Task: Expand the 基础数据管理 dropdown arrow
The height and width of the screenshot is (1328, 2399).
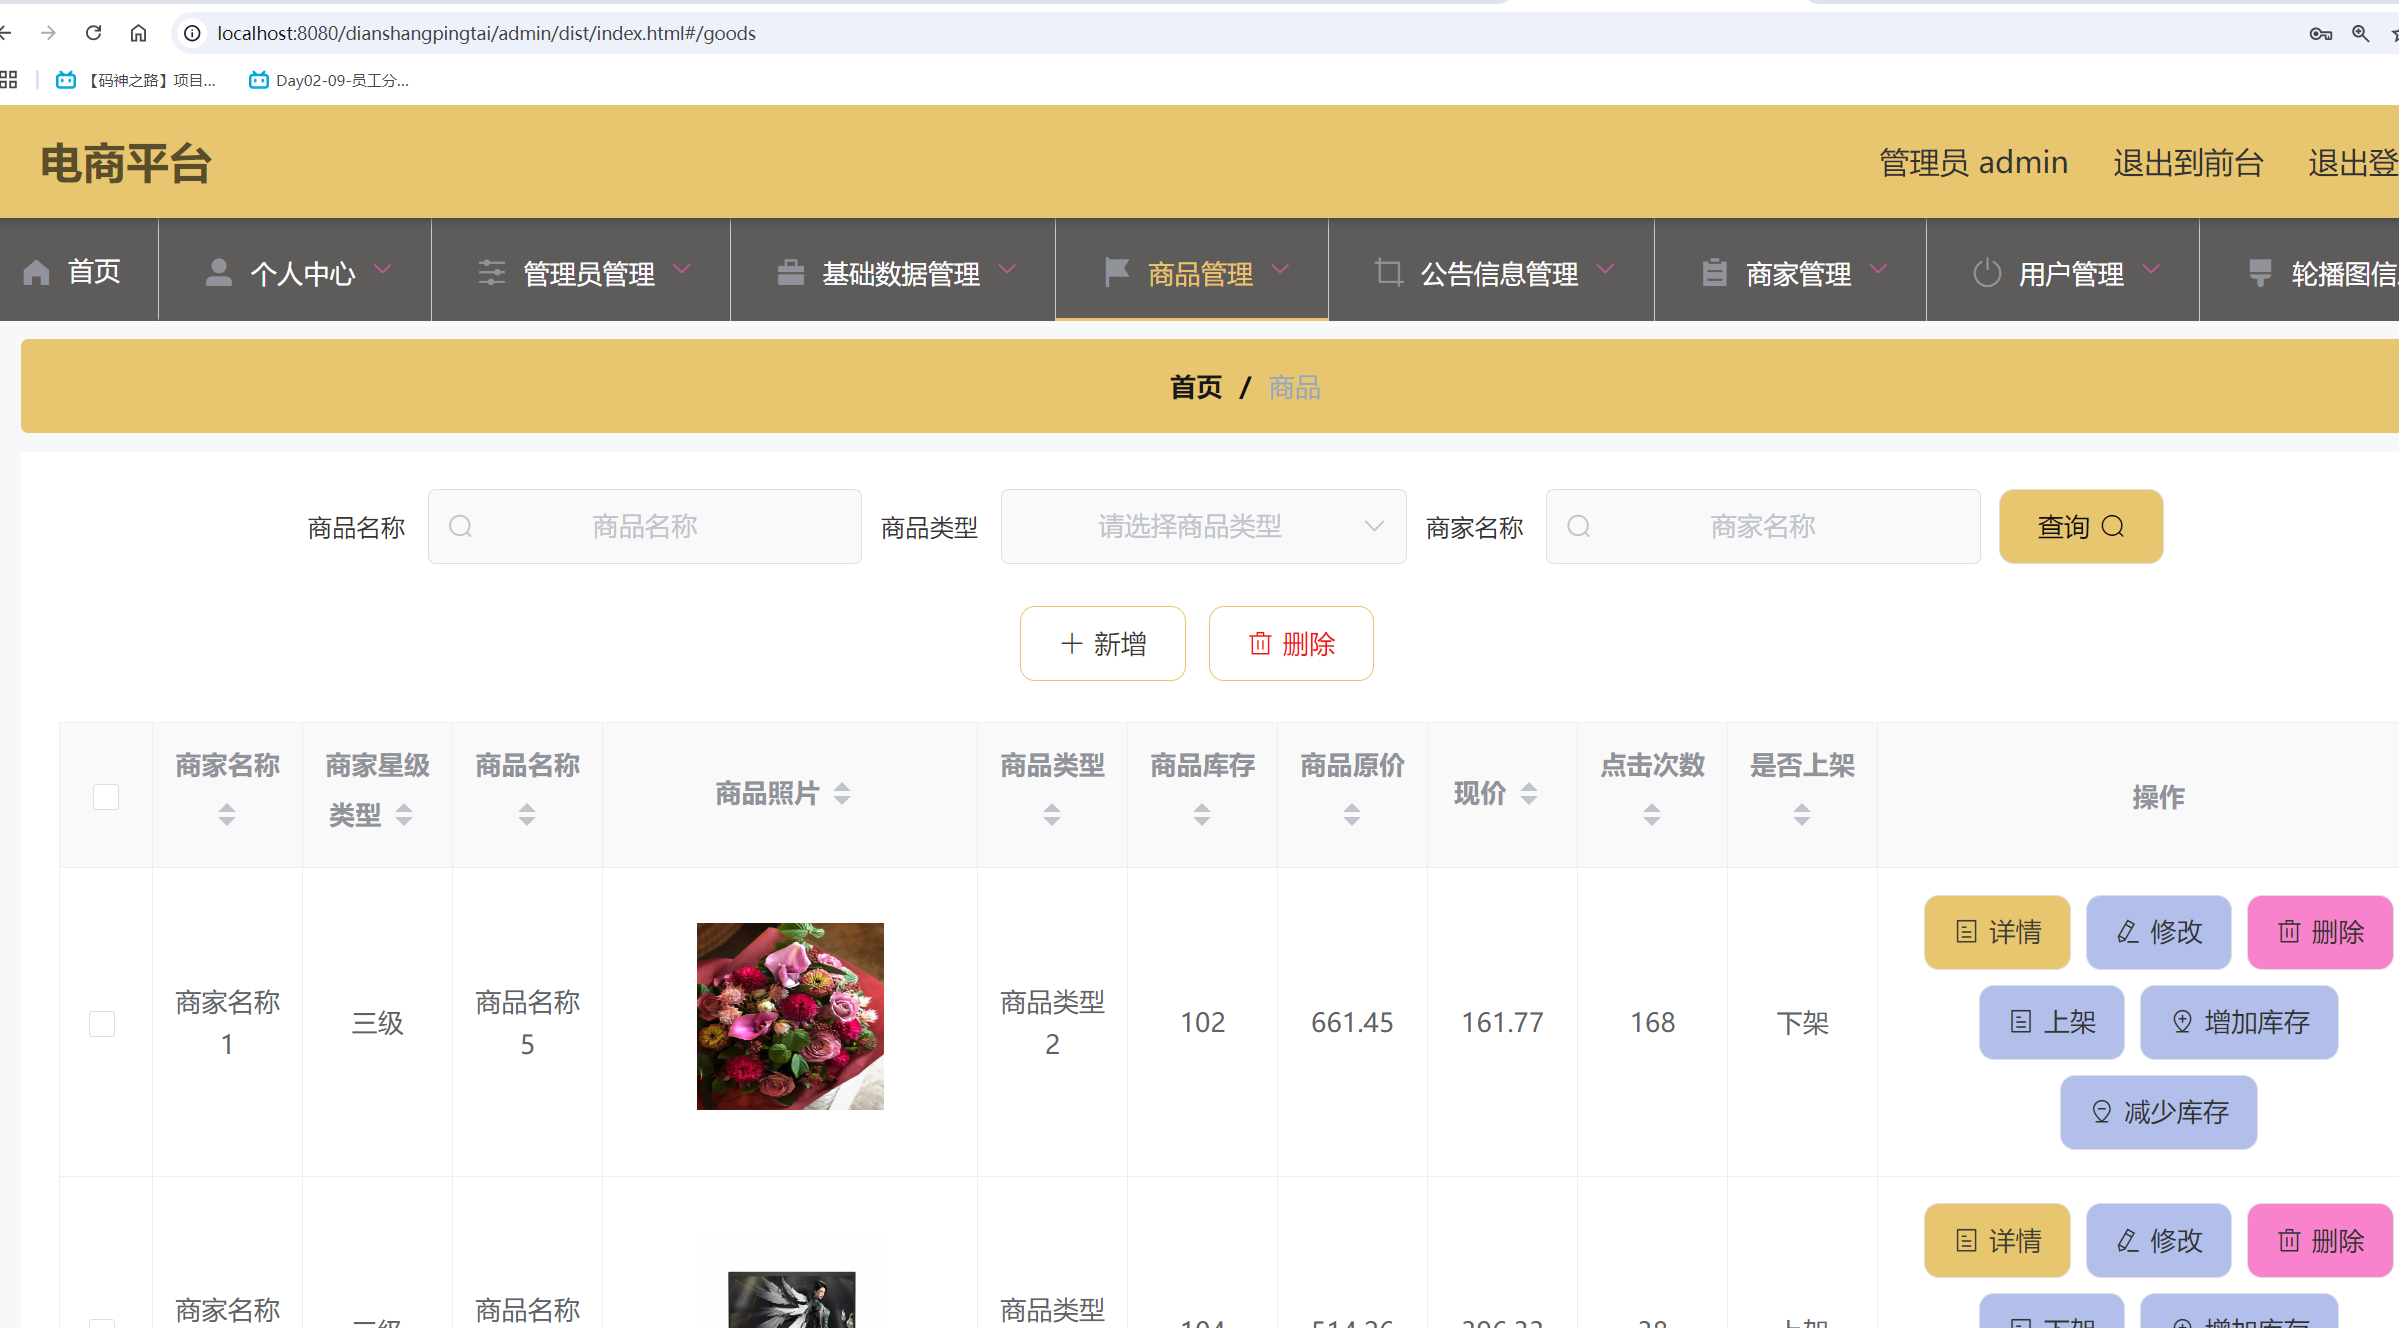Action: 1009,271
